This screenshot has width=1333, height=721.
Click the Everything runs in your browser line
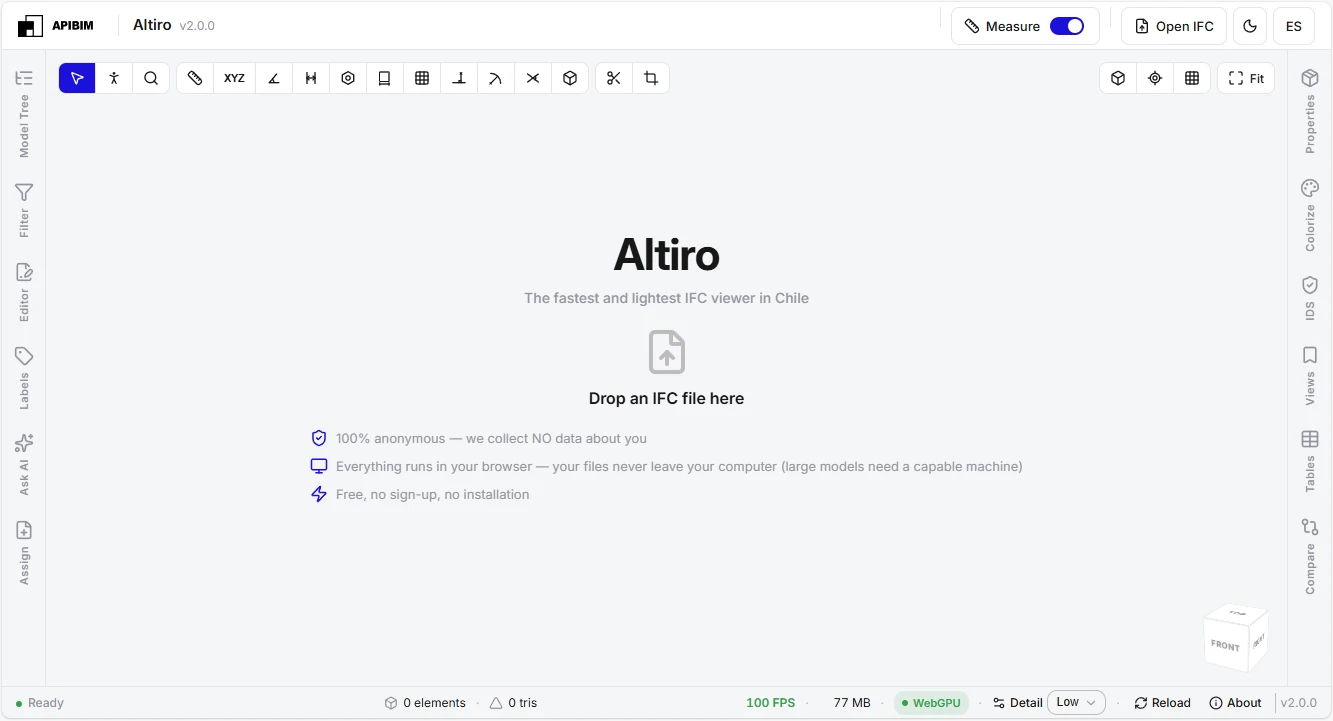pos(667,466)
